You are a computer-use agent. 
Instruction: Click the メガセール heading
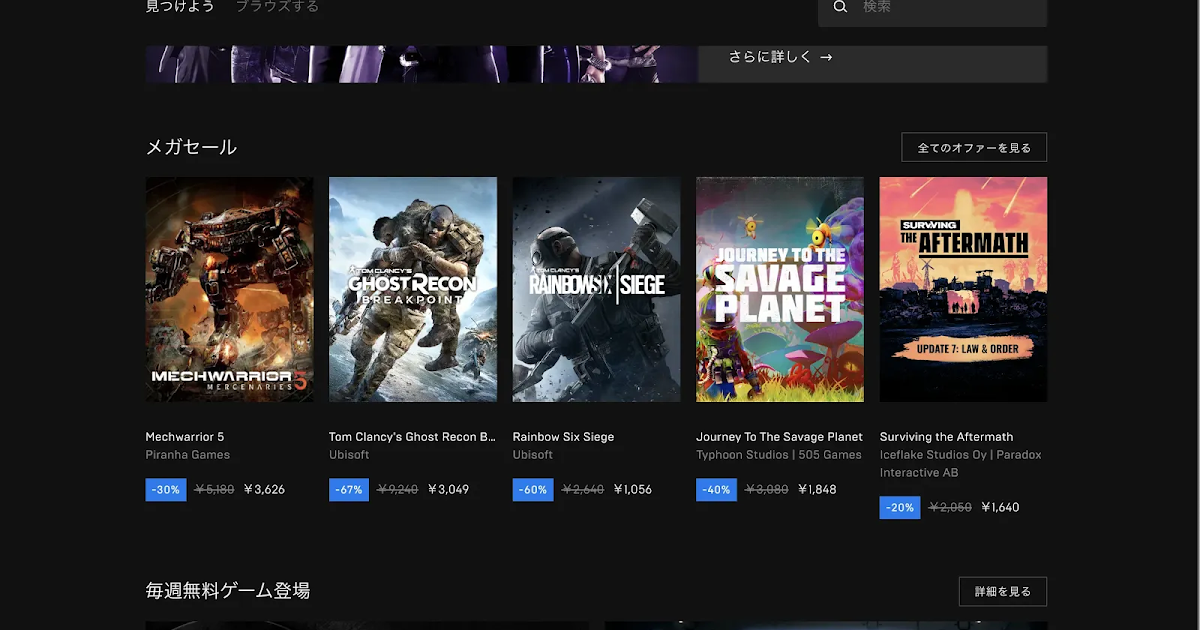click(x=191, y=147)
